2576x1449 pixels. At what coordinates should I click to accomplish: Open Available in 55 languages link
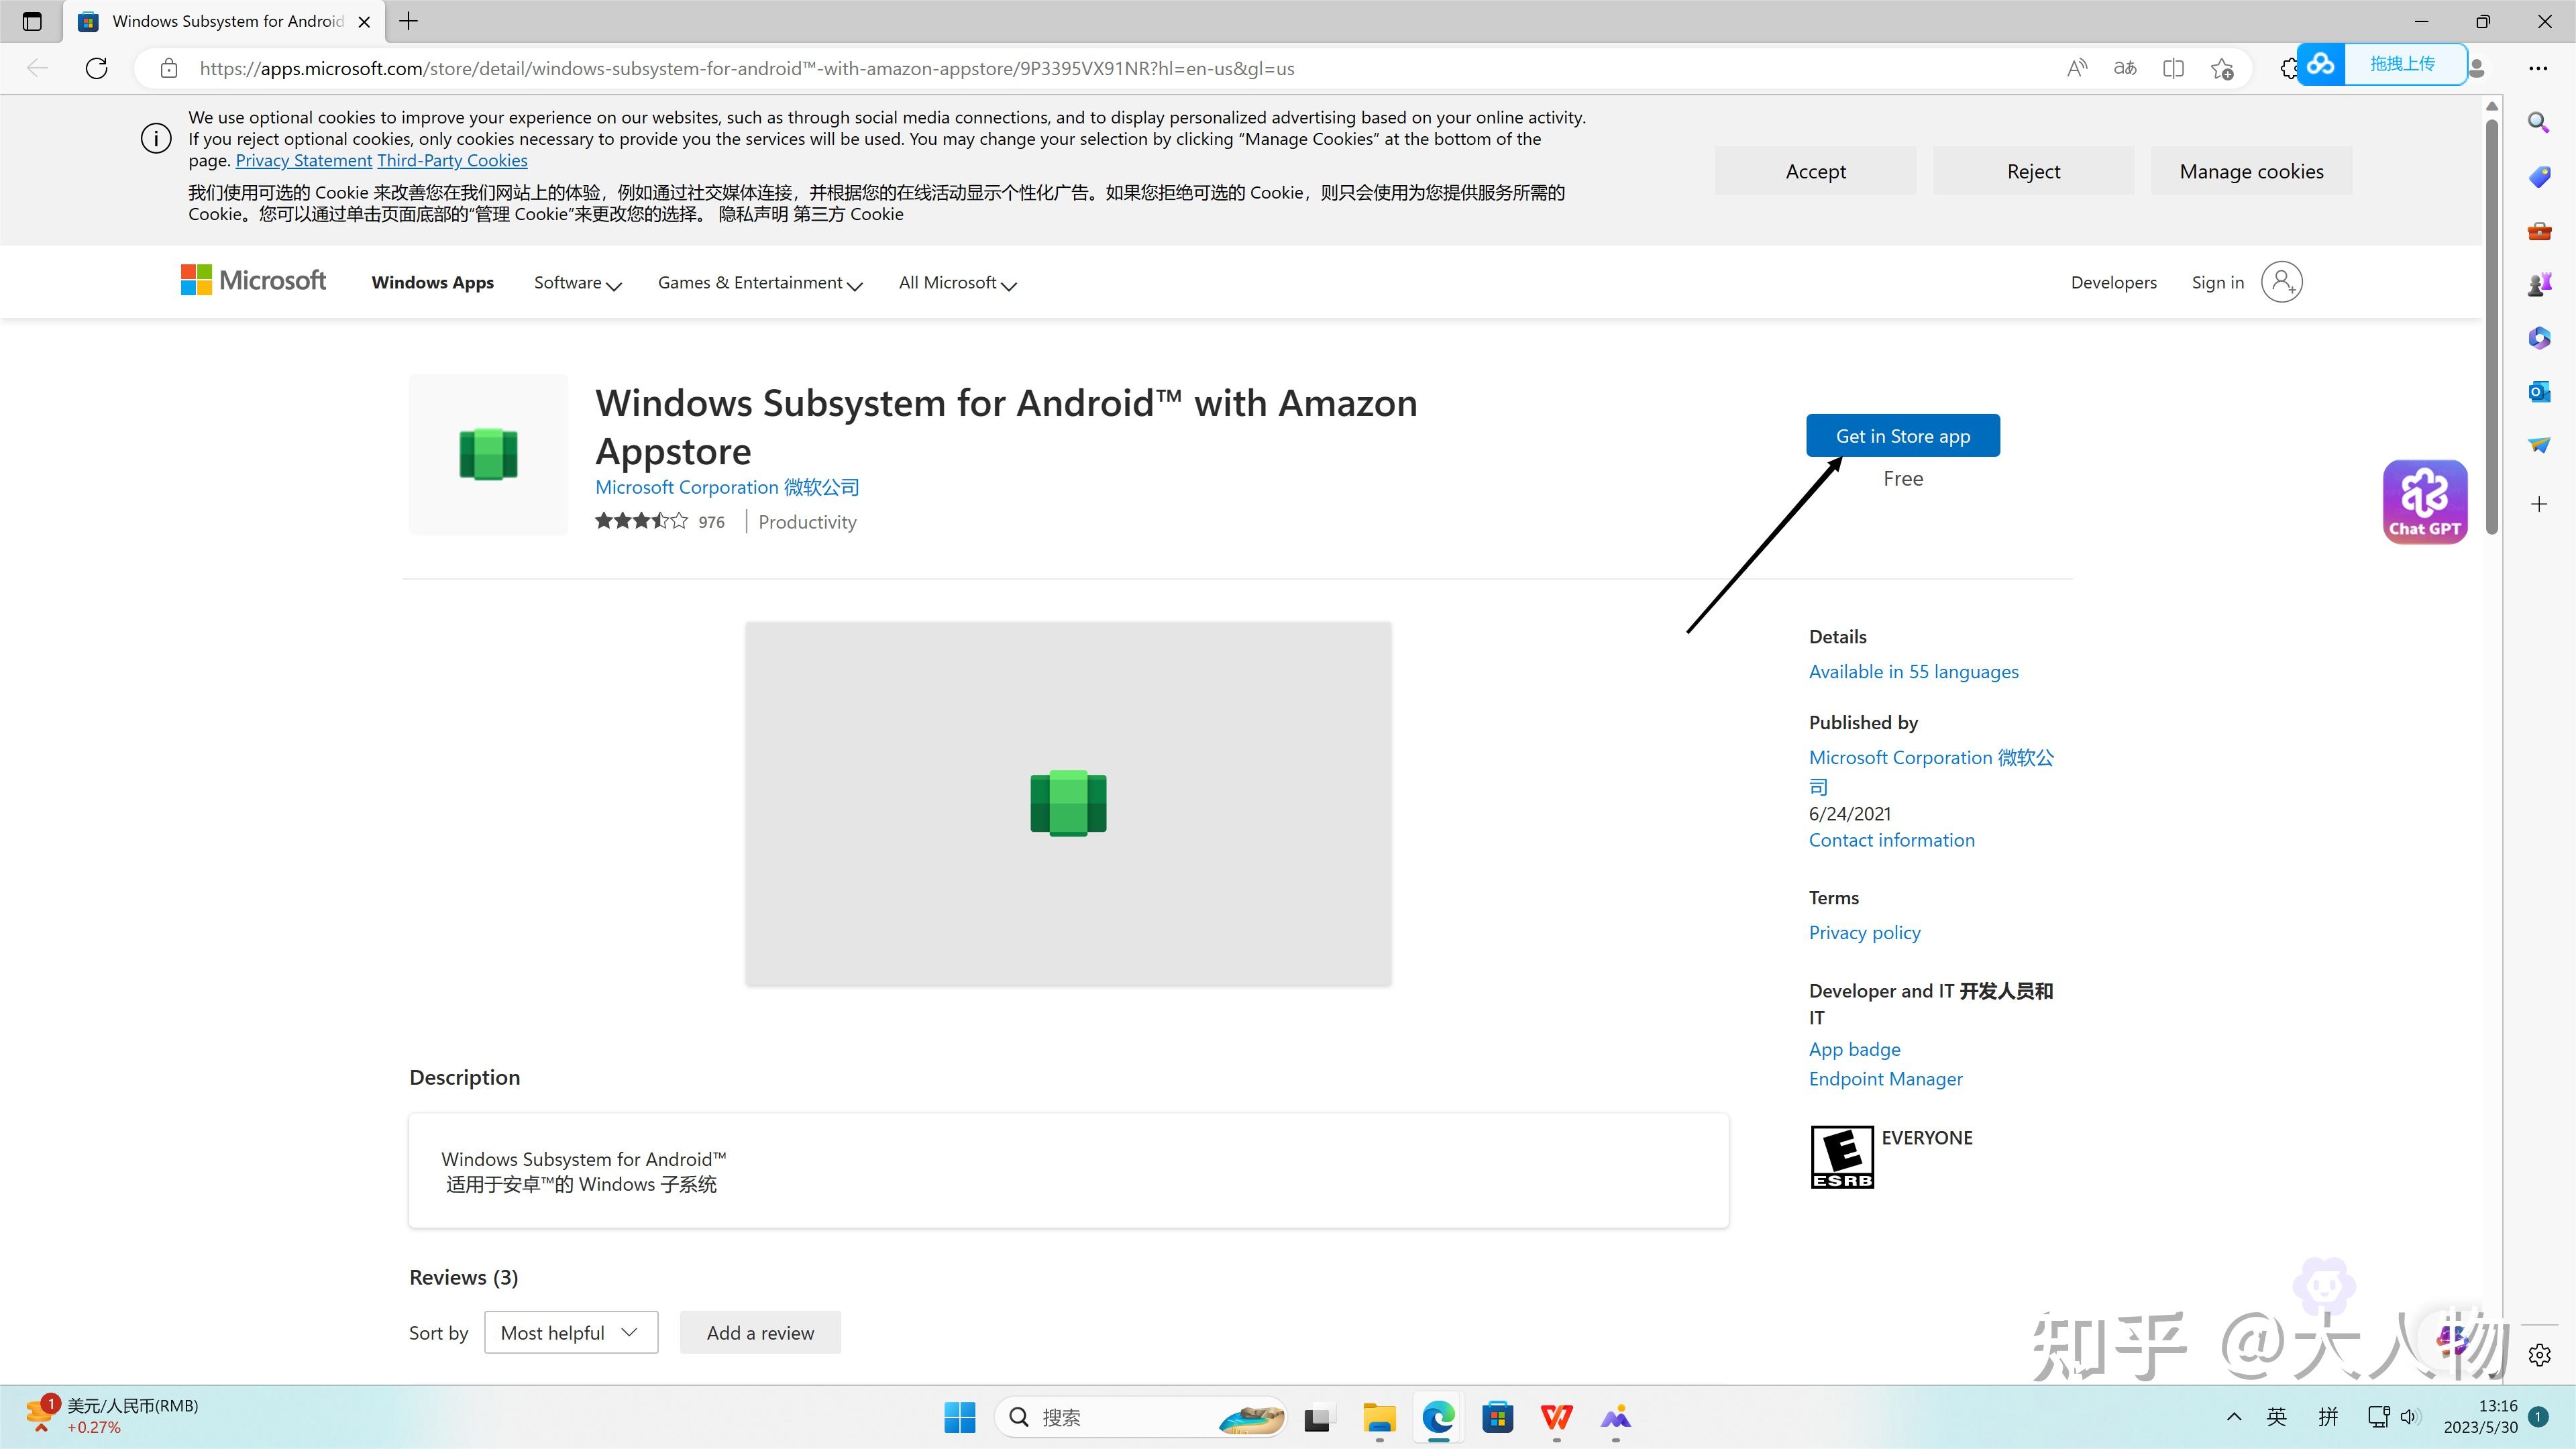(x=1913, y=672)
